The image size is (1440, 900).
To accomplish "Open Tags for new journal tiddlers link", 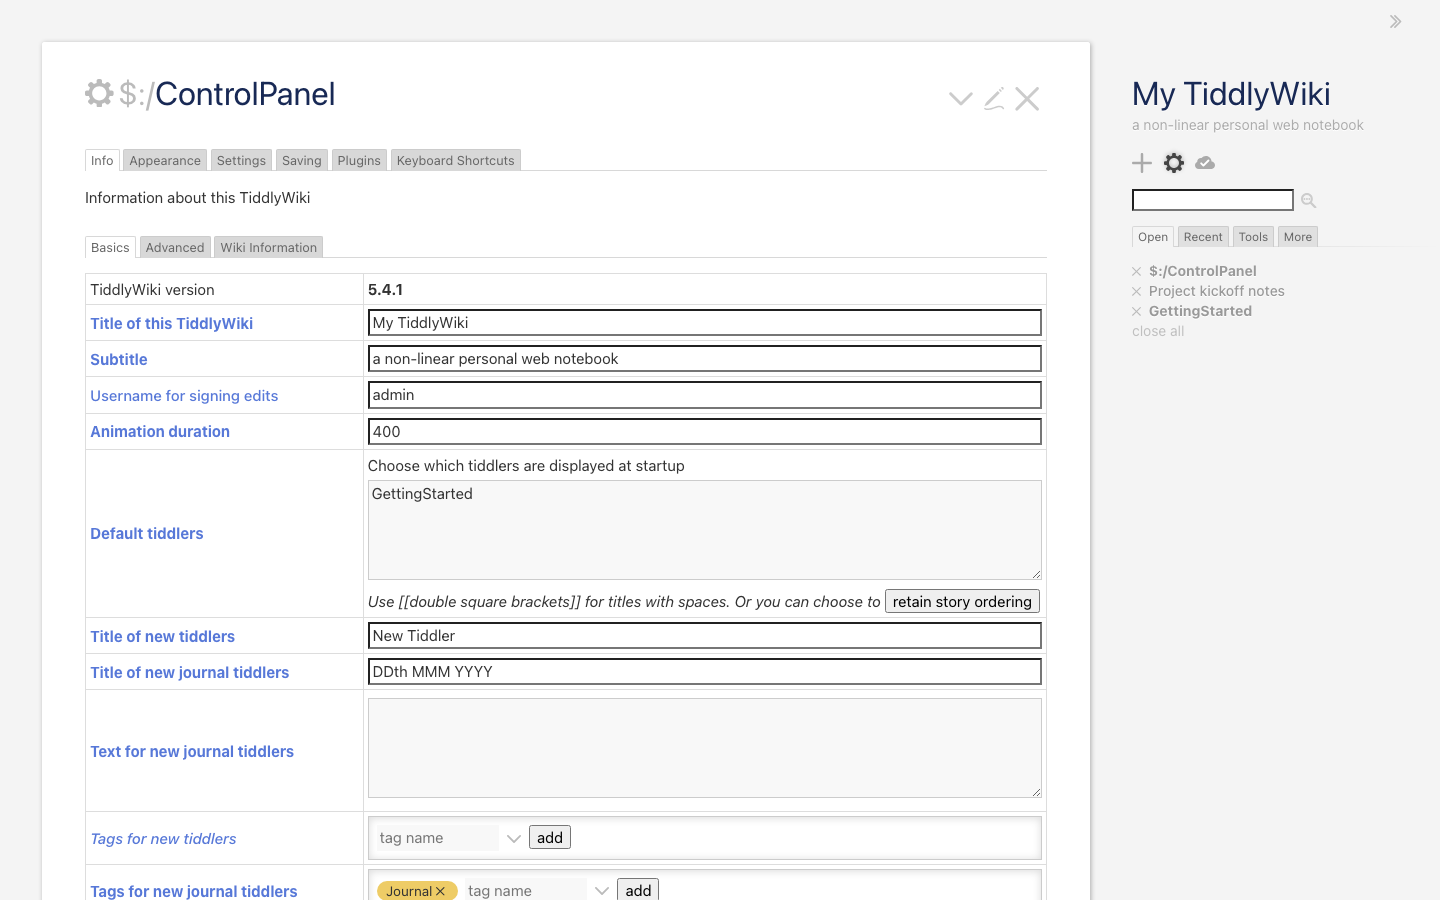I will (x=194, y=891).
